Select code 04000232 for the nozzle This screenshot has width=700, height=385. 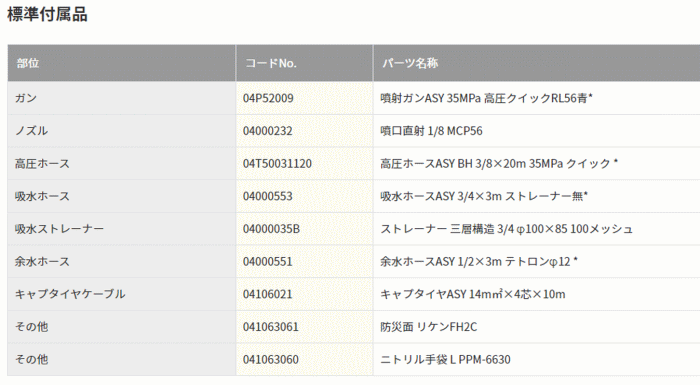[x=267, y=131]
